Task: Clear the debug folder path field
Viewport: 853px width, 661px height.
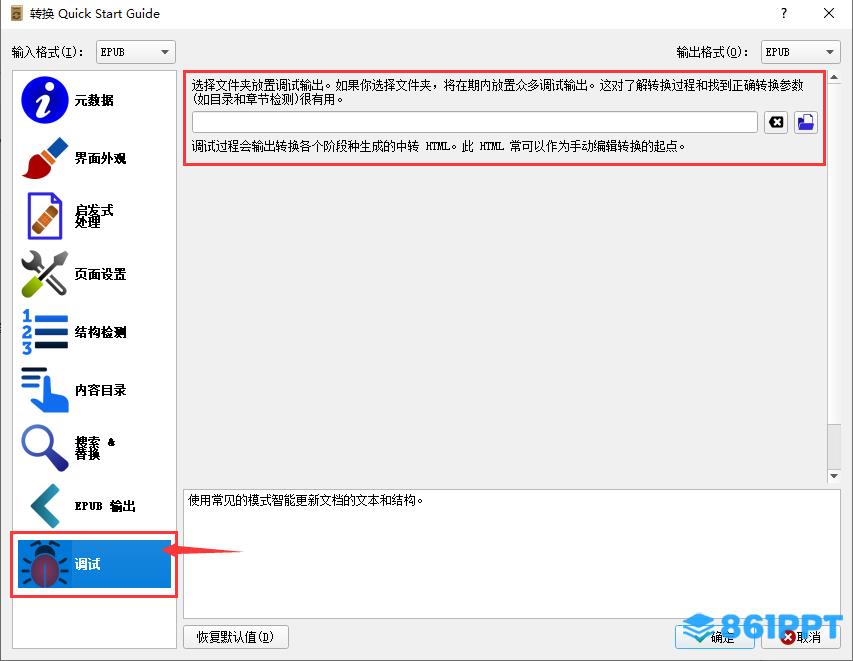Action: pos(776,122)
